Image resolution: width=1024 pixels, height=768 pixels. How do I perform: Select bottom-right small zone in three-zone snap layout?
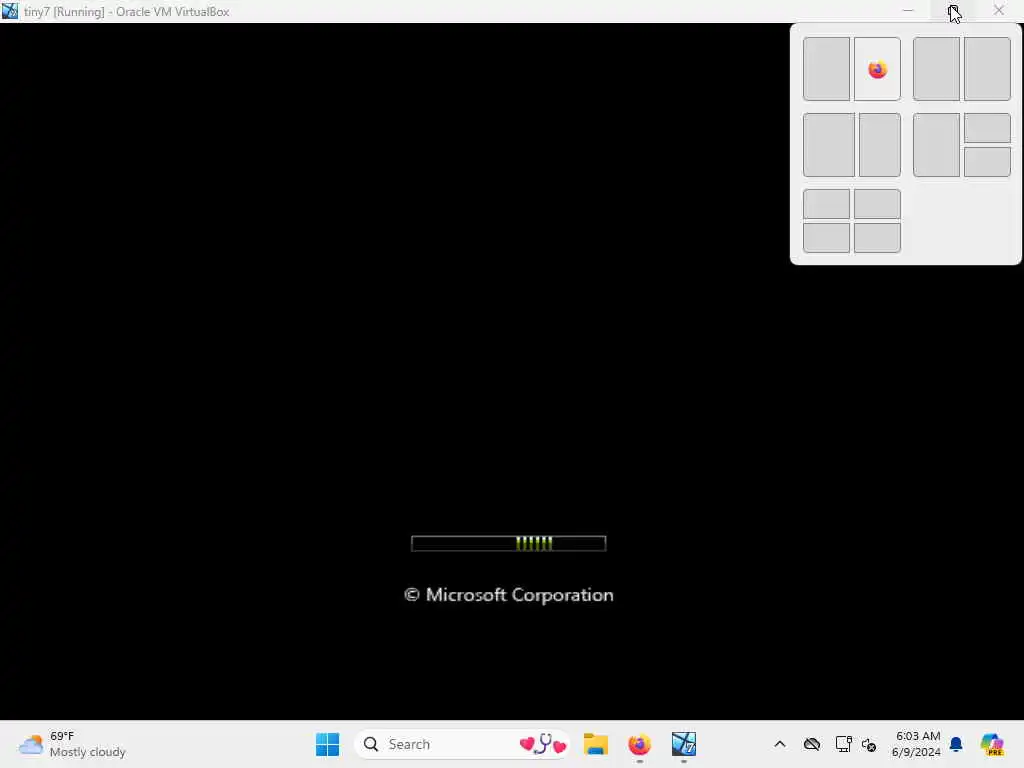(987, 162)
